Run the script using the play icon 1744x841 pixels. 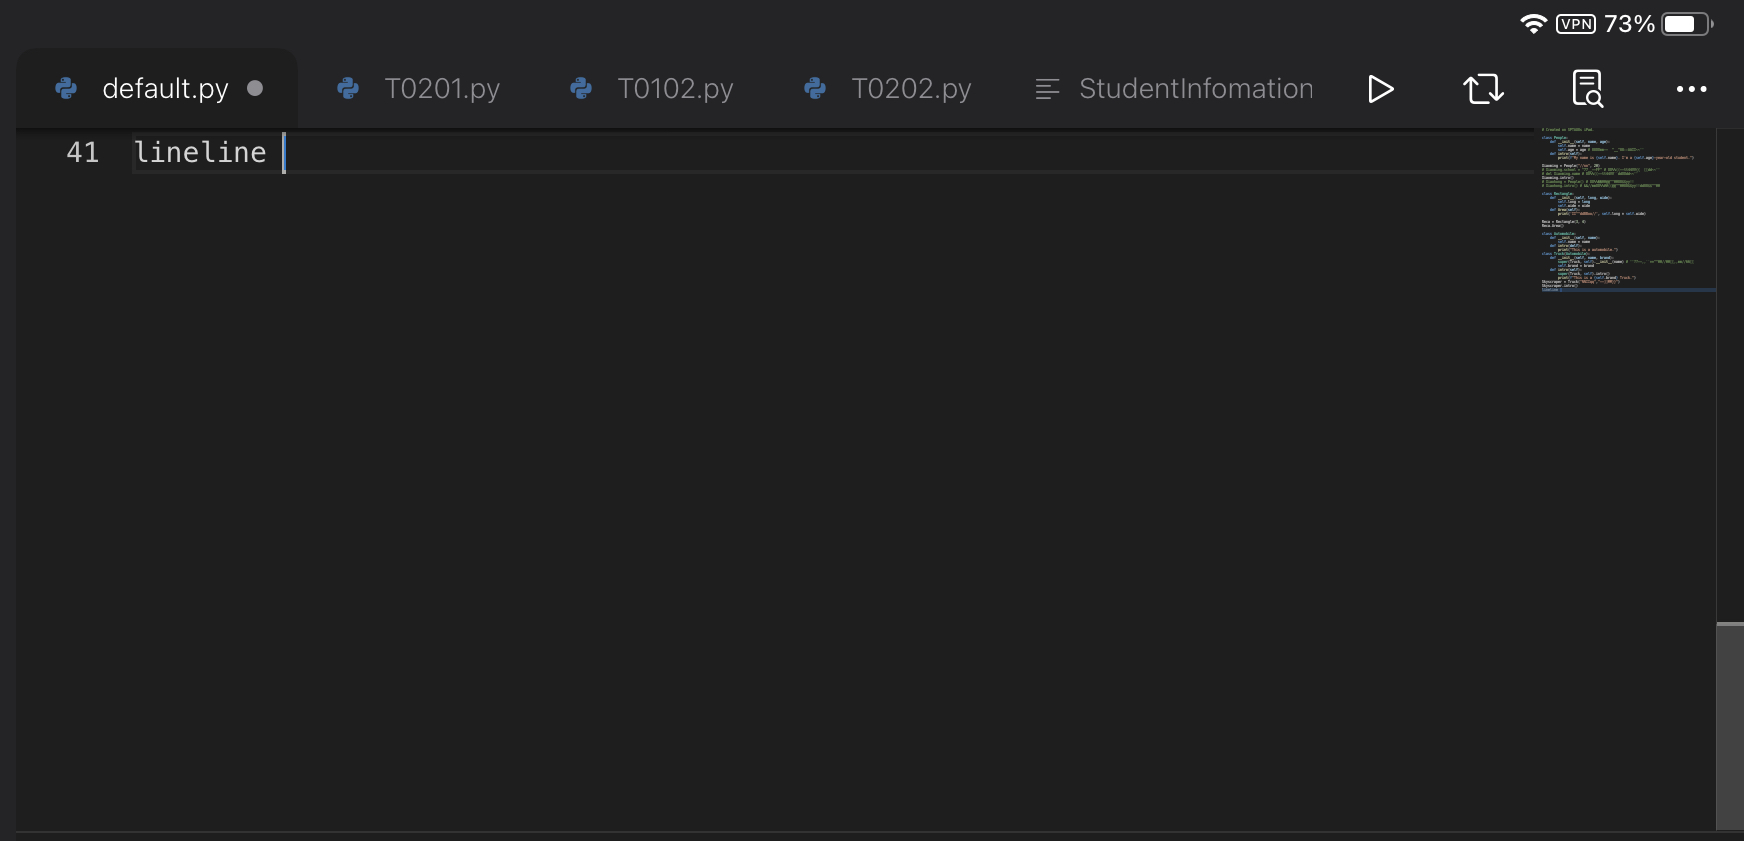[x=1381, y=89]
